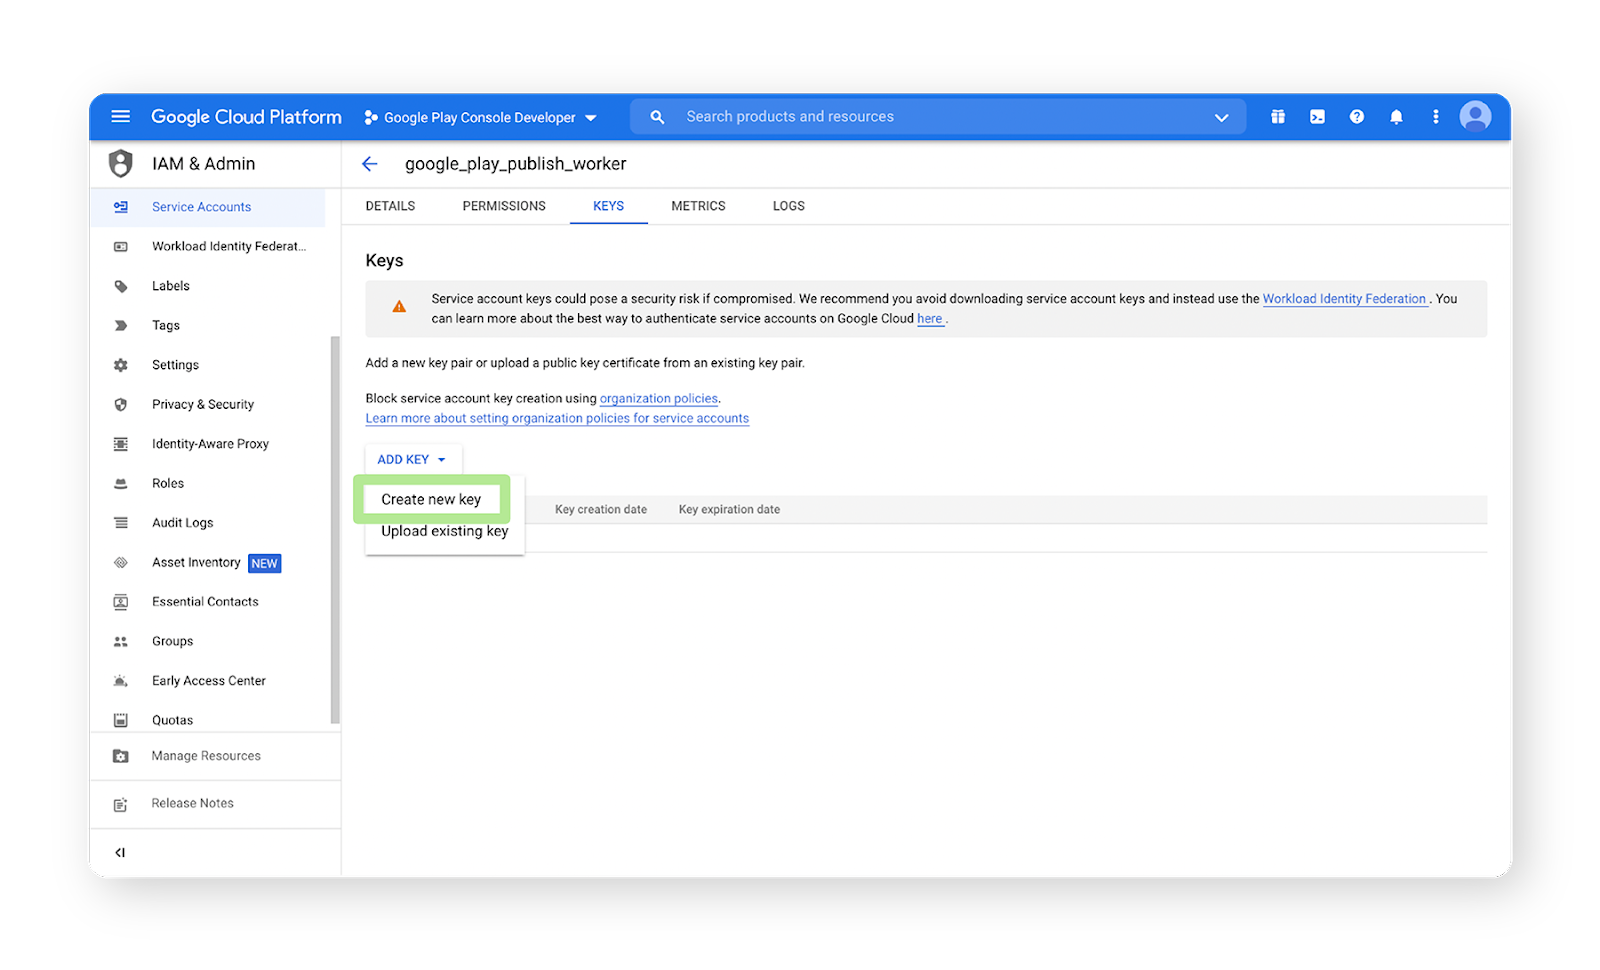Click the organization policies link
This screenshot has width=1600, height=970.
click(x=658, y=398)
